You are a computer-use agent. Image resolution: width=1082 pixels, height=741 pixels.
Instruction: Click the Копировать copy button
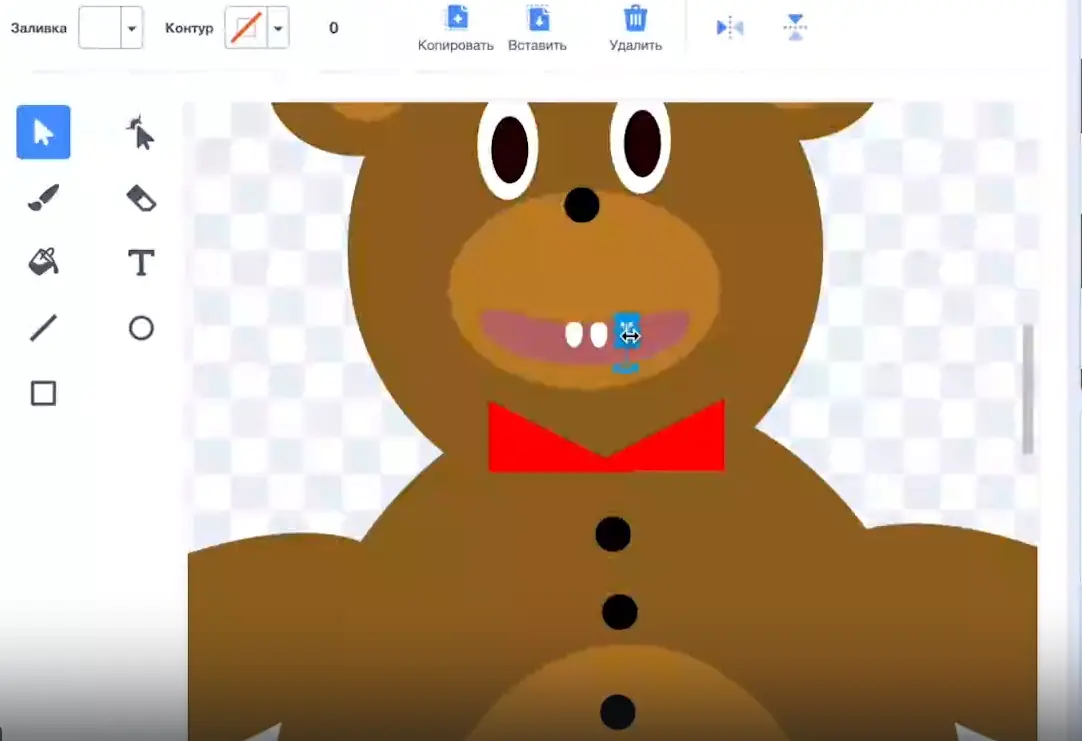456,28
